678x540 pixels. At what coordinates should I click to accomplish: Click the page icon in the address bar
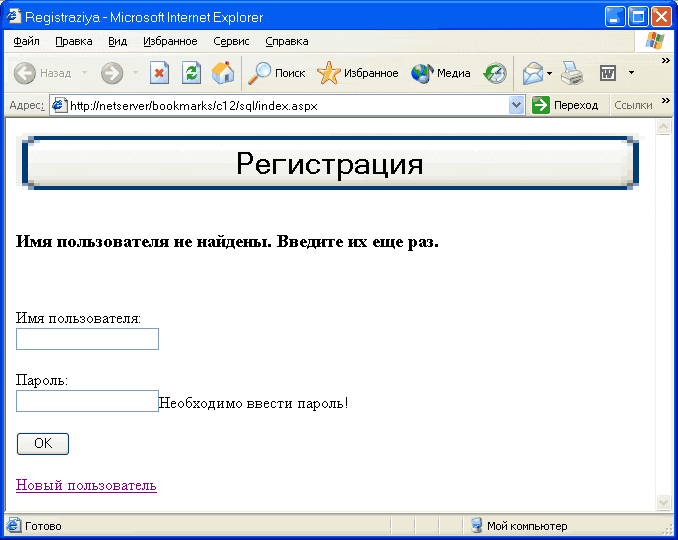coord(59,105)
